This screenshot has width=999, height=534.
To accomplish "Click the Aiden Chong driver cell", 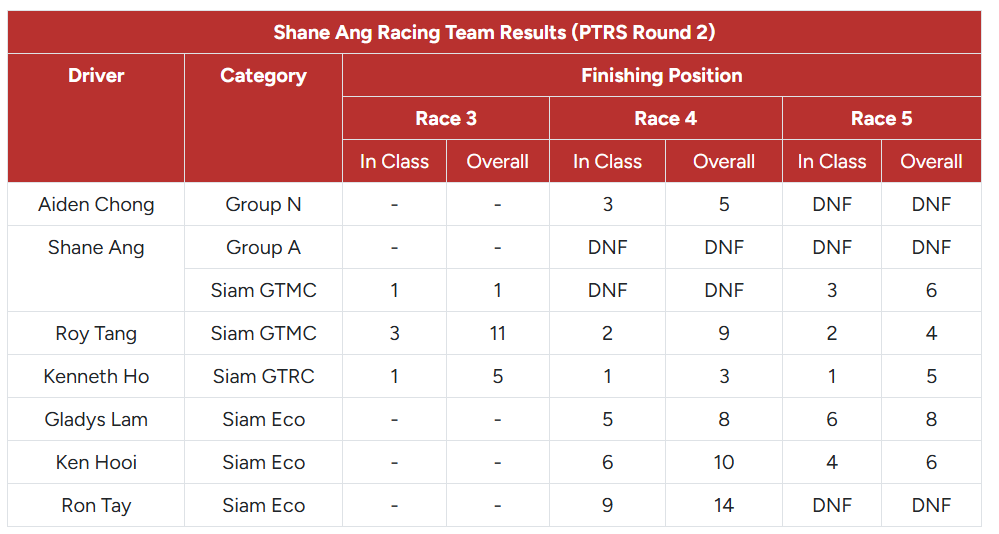I will (x=96, y=205).
